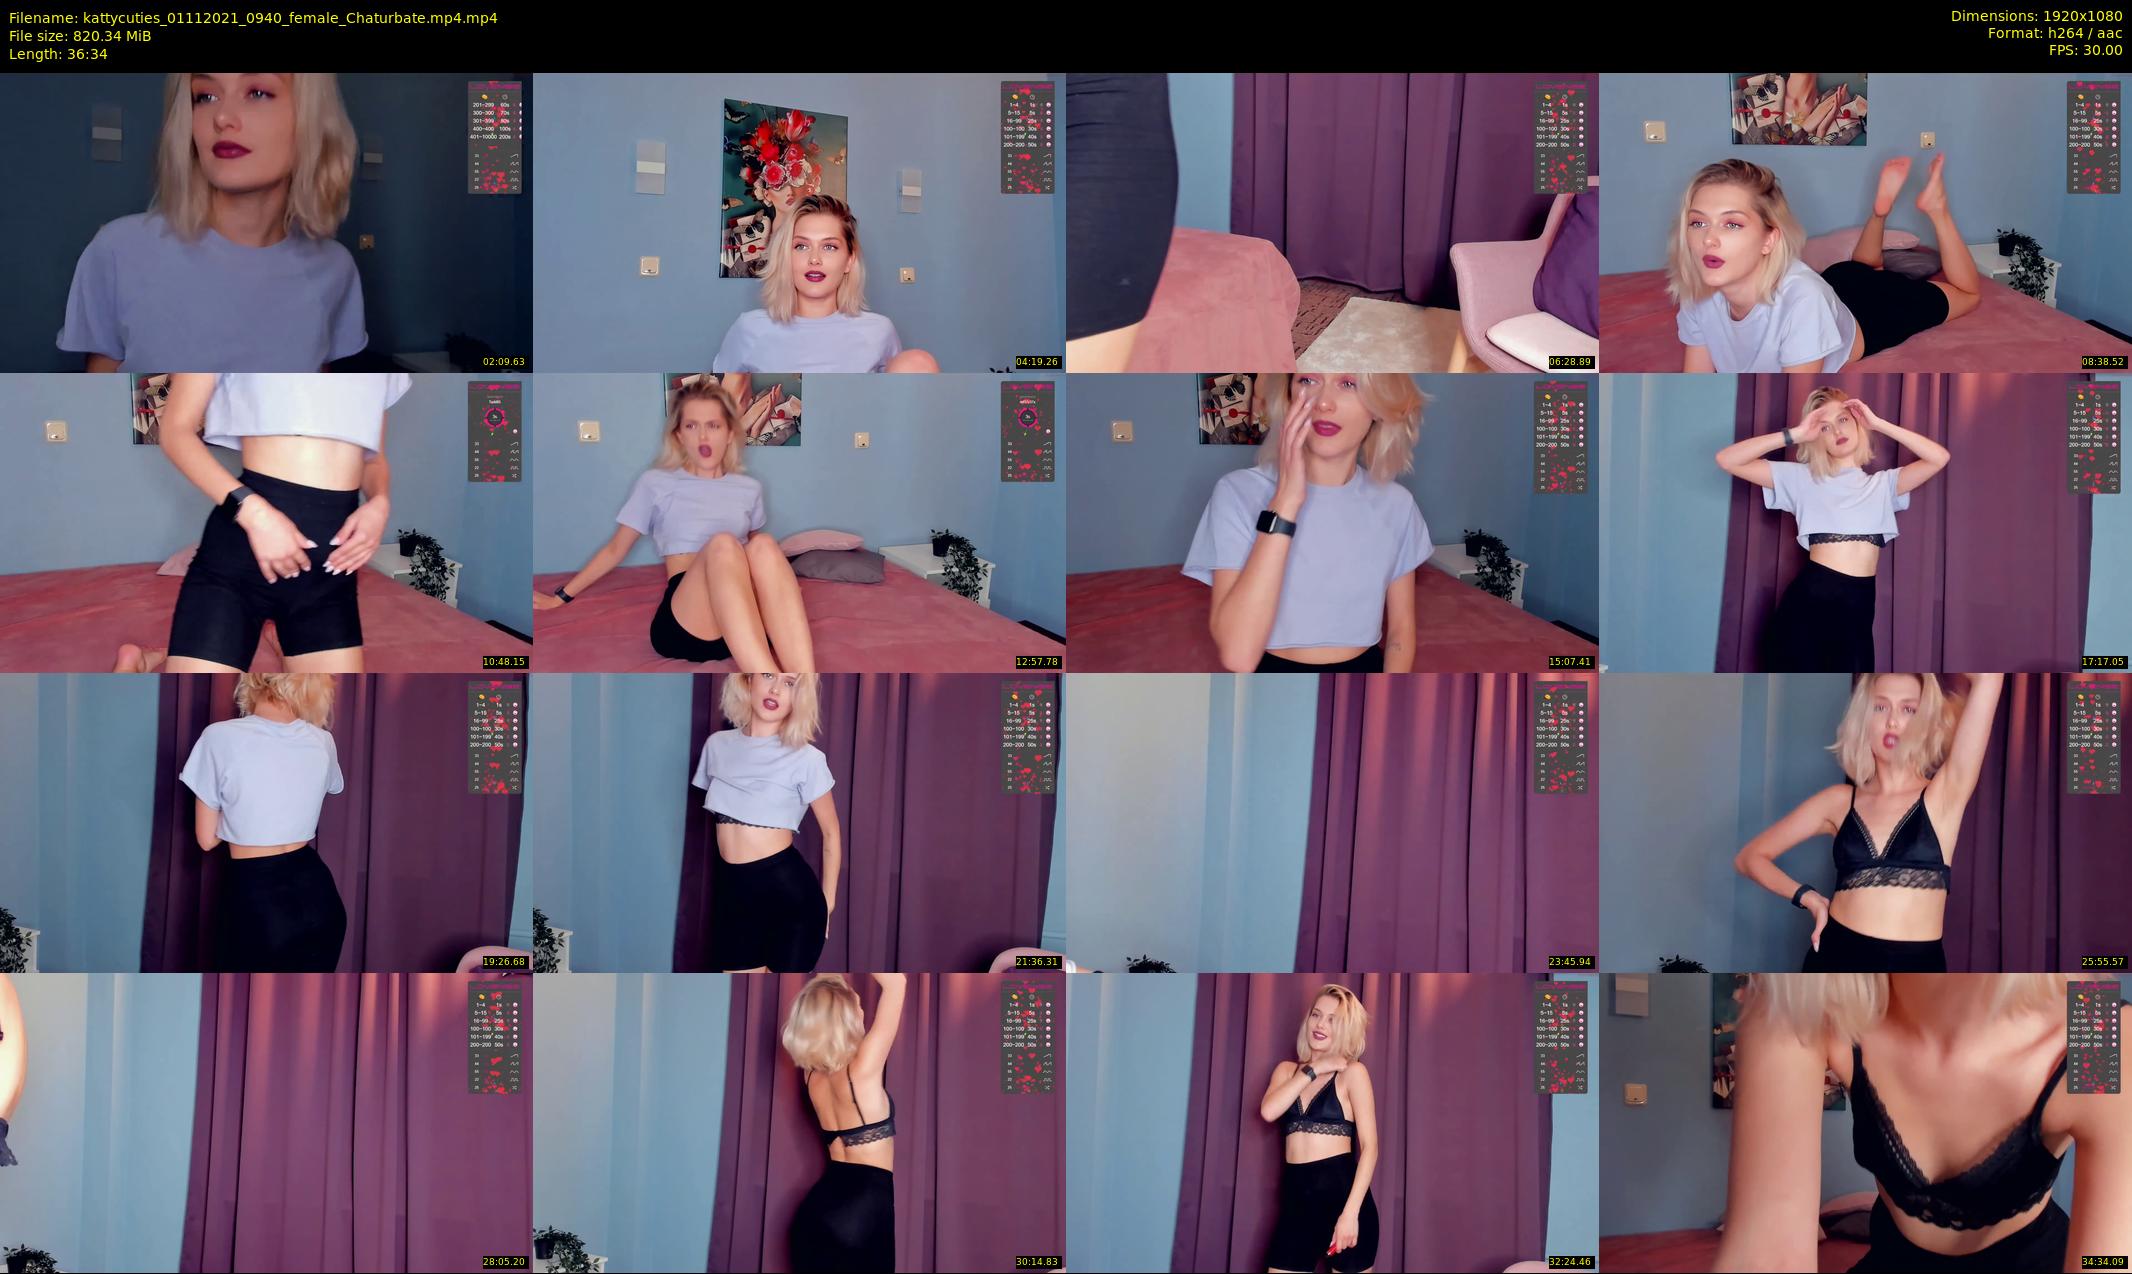Select the thumbnail marked 06:28.89

point(1332,222)
